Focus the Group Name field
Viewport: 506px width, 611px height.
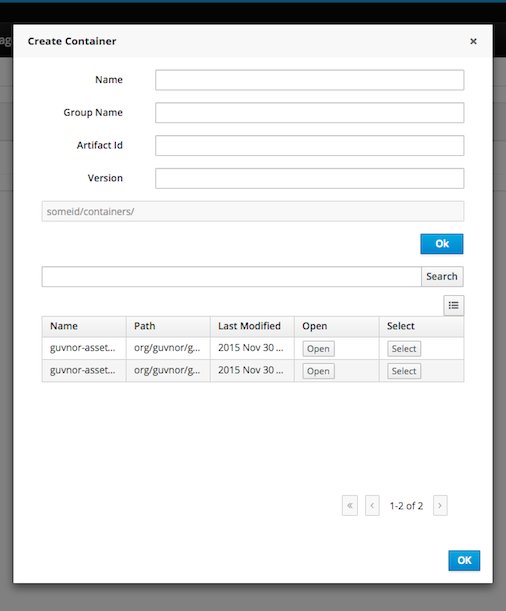click(310, 113)
